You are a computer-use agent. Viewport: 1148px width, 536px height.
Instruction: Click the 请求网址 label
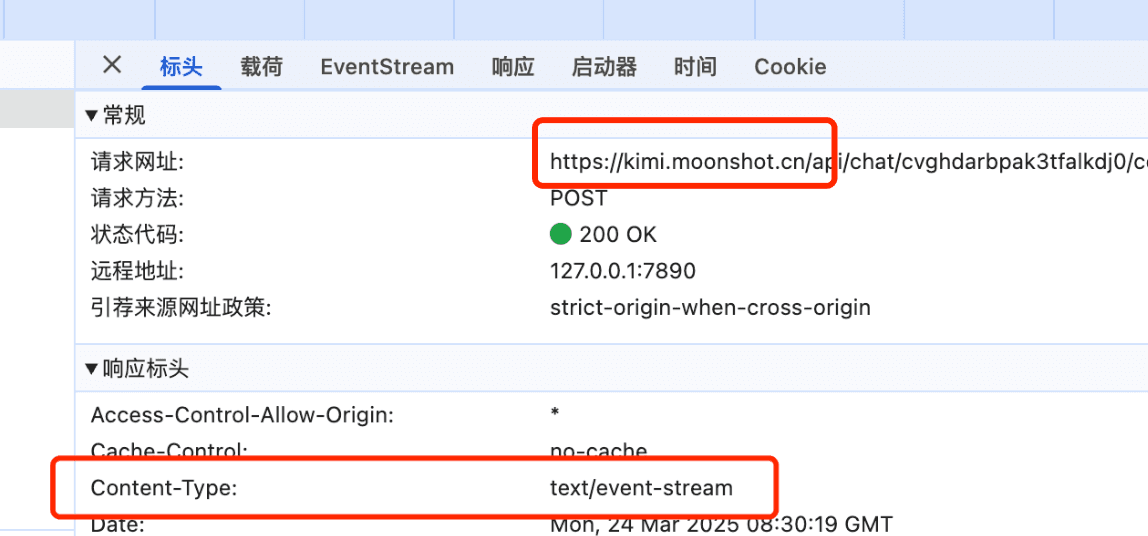[x=137, y=162]
